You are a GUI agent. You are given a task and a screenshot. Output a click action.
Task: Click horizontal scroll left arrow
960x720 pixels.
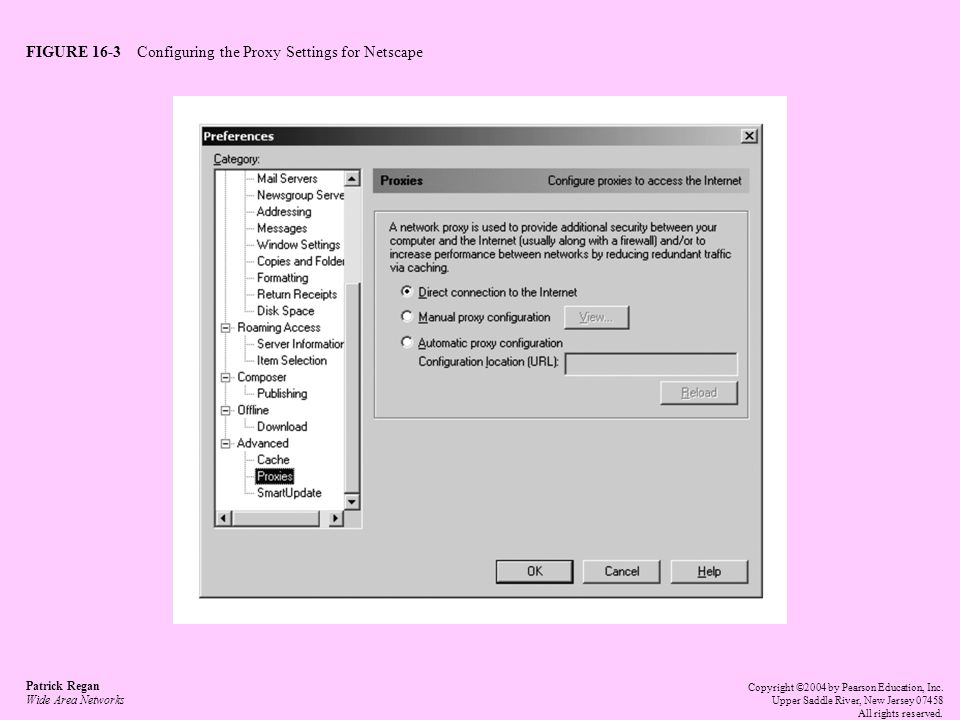(x=223, y=519)
